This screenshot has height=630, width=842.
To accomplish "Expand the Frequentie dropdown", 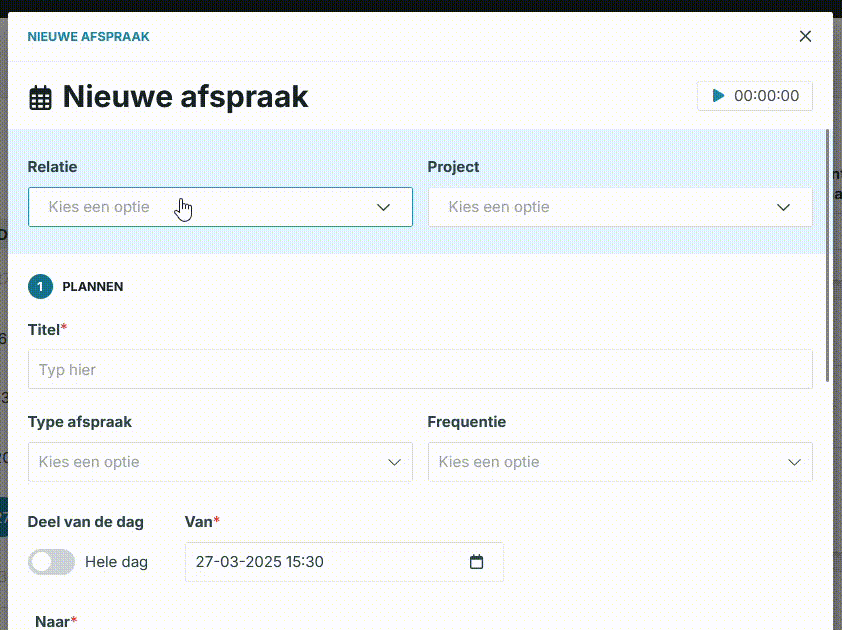I will (x=620, y=462).
